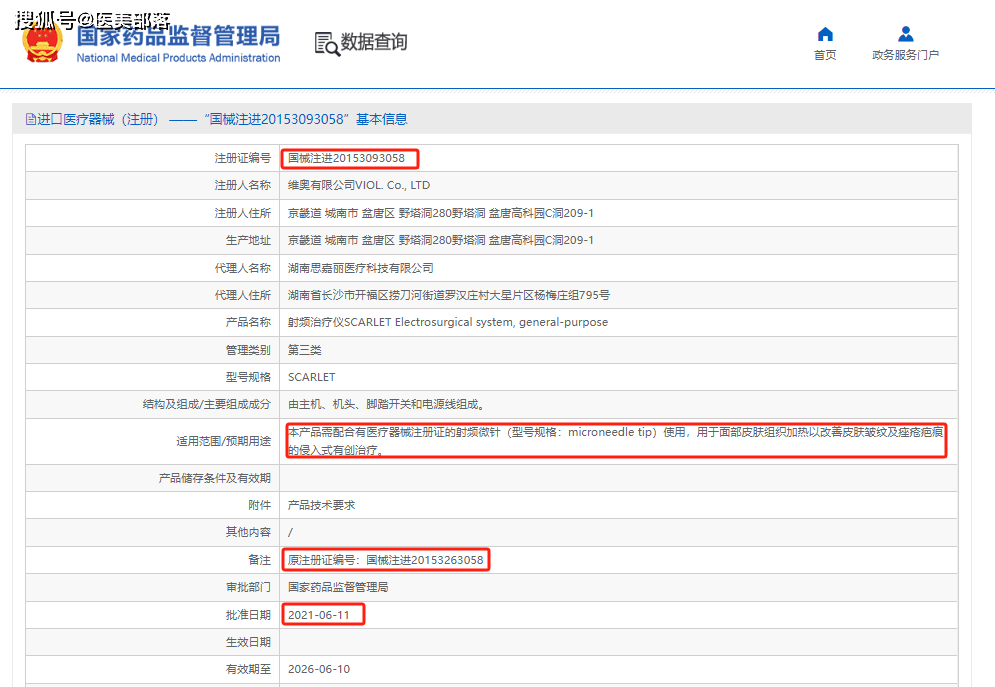Click the 代理人住所 field label
The image size is (995, 687).
coord(242,295)
